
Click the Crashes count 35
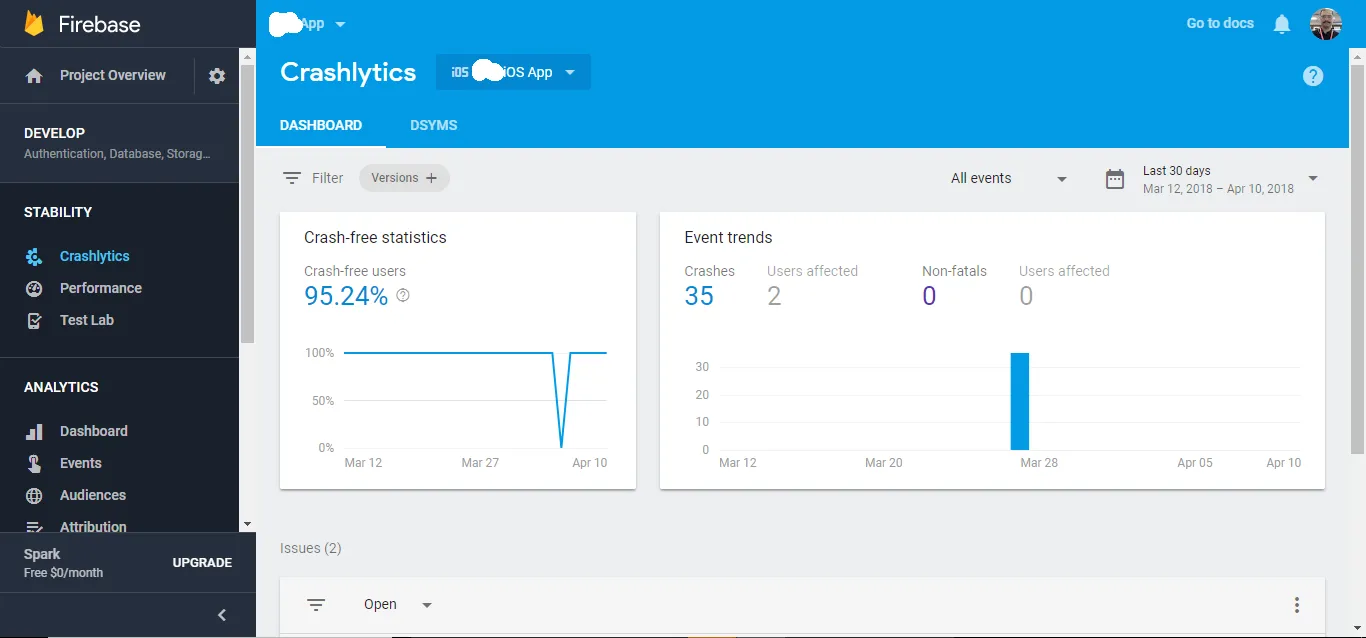(699, 296)
